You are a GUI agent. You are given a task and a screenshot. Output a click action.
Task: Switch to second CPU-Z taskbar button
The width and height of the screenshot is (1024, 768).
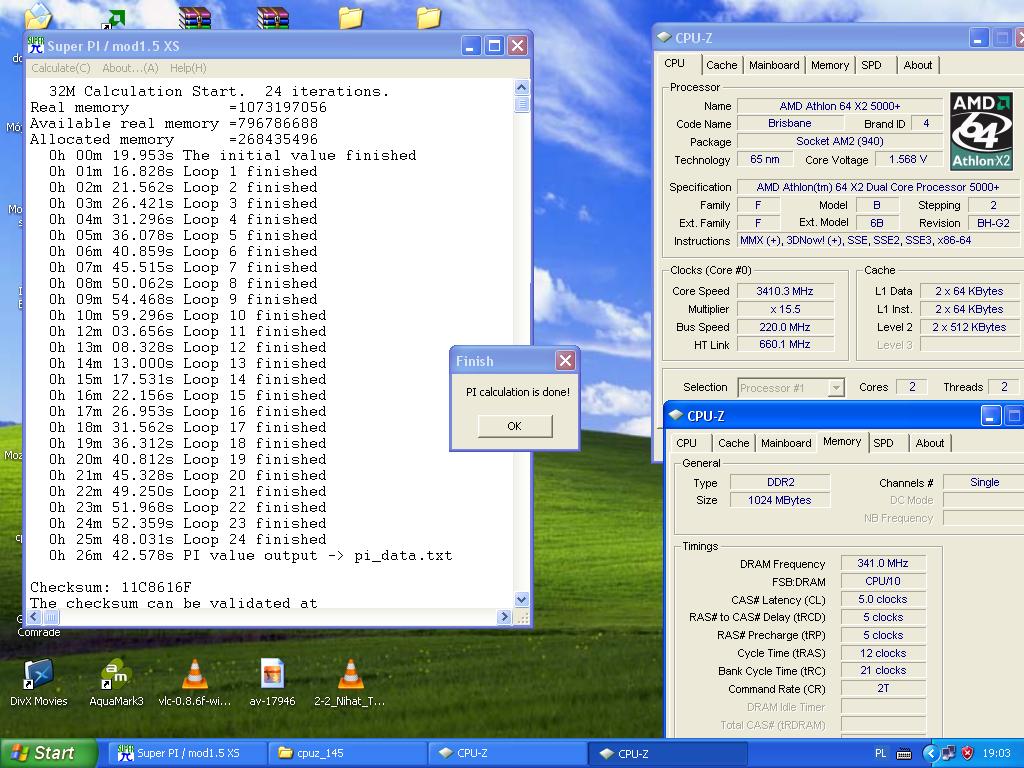point(667,754)
